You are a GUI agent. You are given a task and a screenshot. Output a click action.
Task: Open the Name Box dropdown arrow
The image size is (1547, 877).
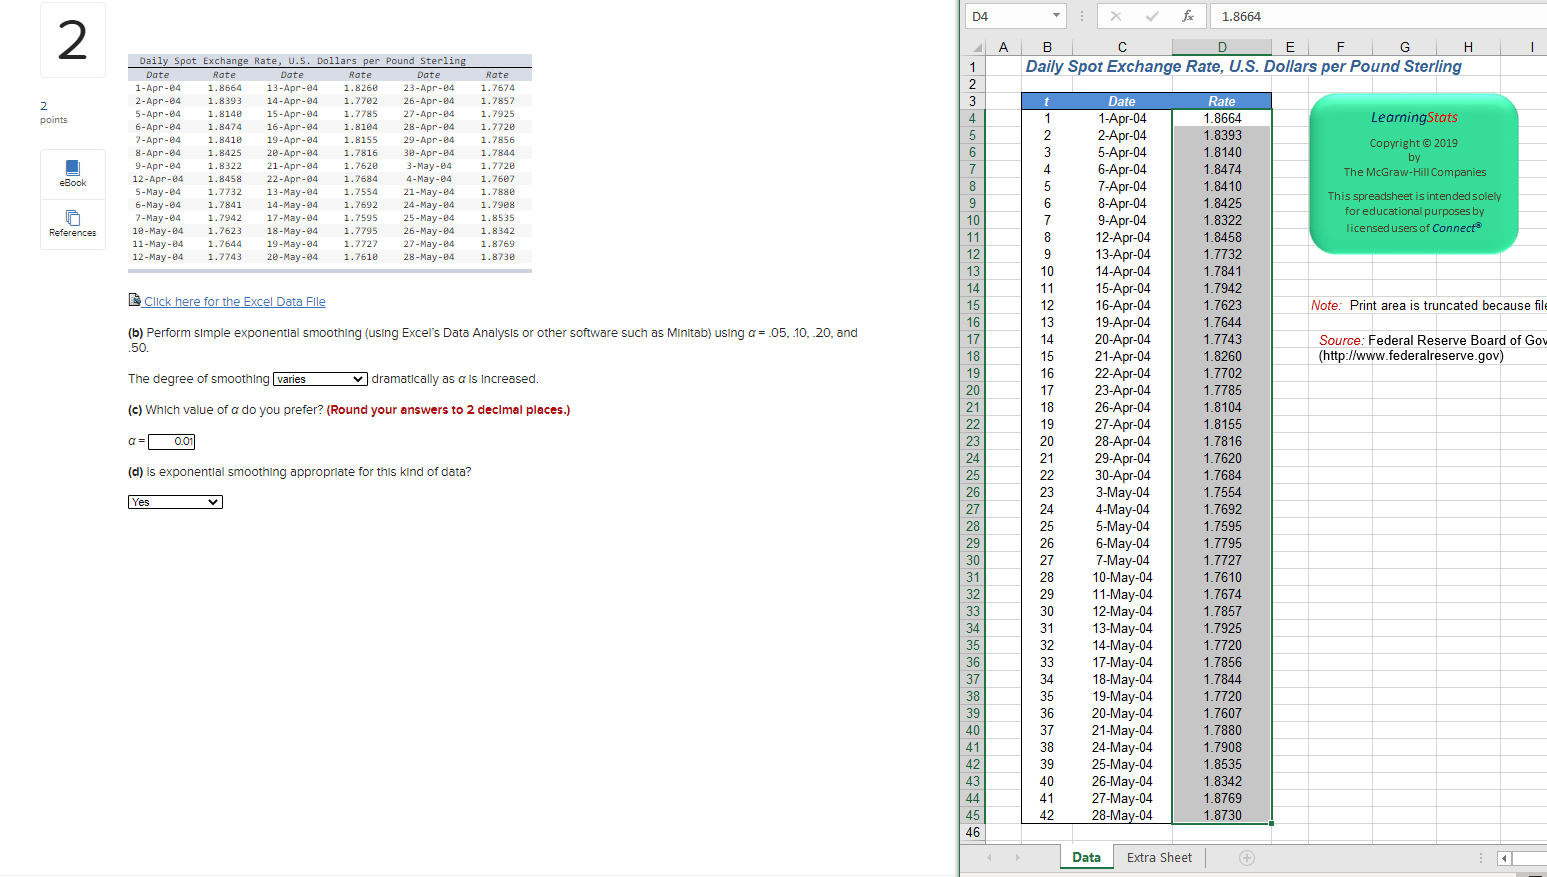(1057, 16)
